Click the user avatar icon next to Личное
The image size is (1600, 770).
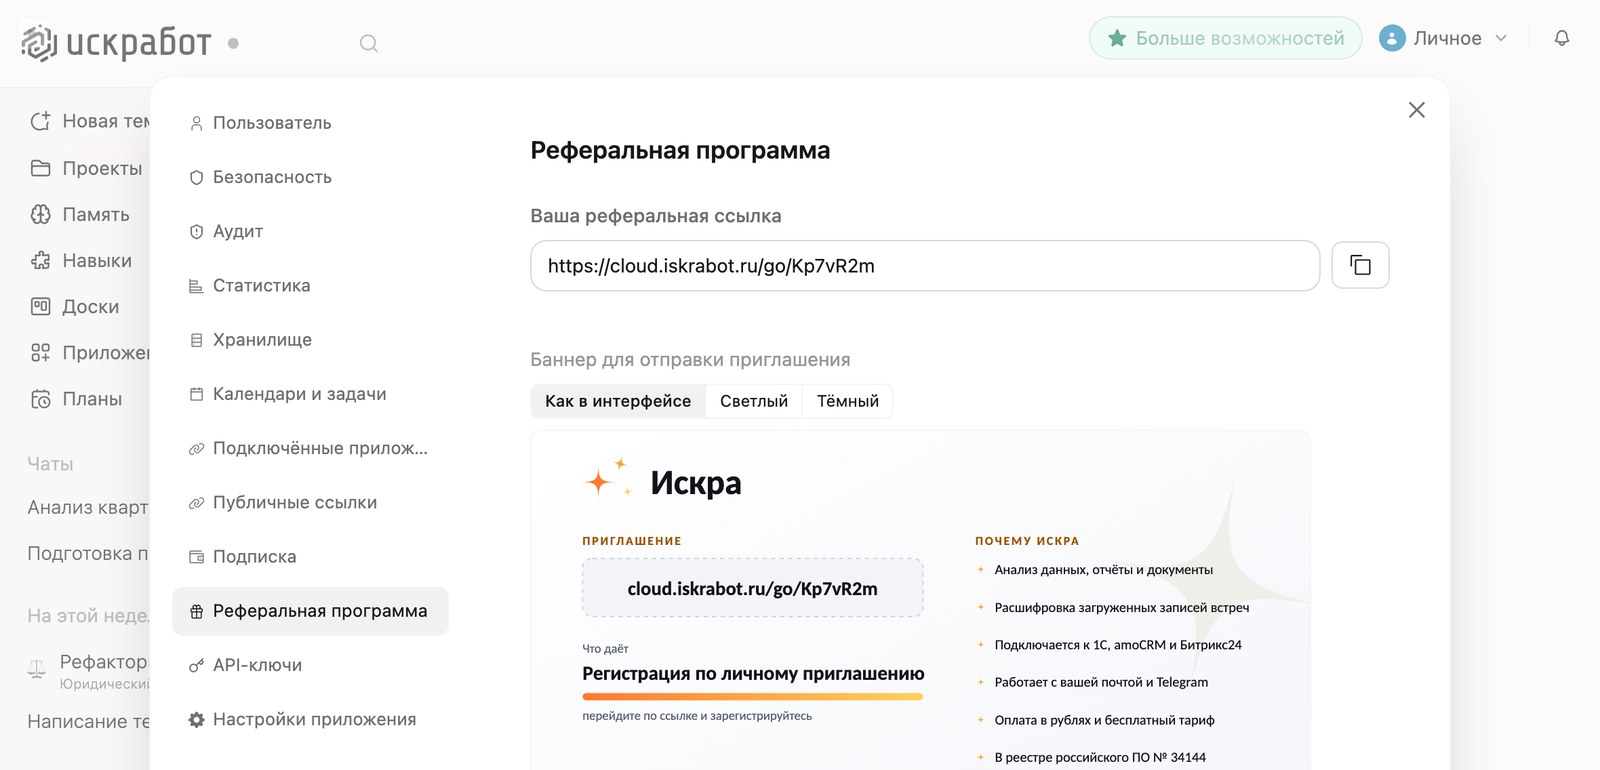(1392, 38)
